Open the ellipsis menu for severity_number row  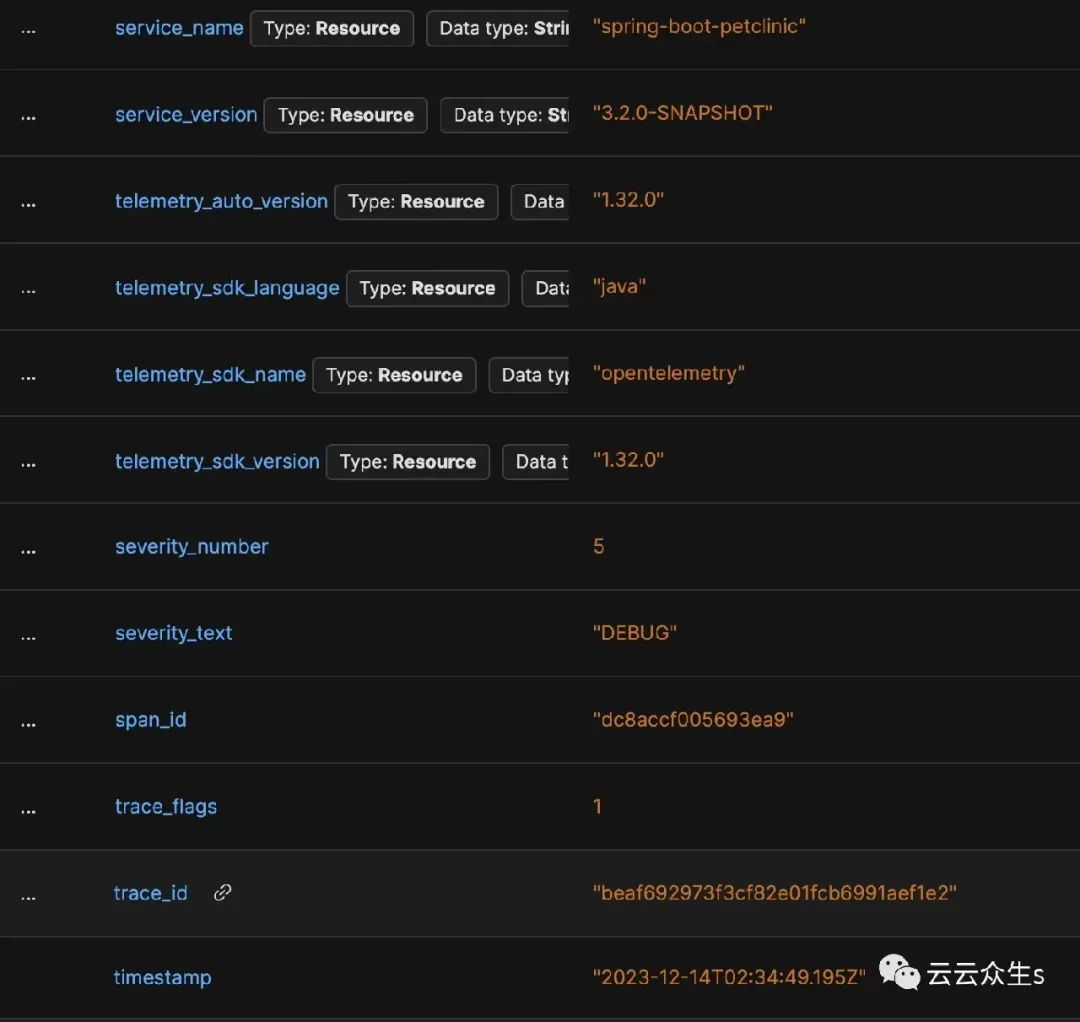tap(28, 549)
